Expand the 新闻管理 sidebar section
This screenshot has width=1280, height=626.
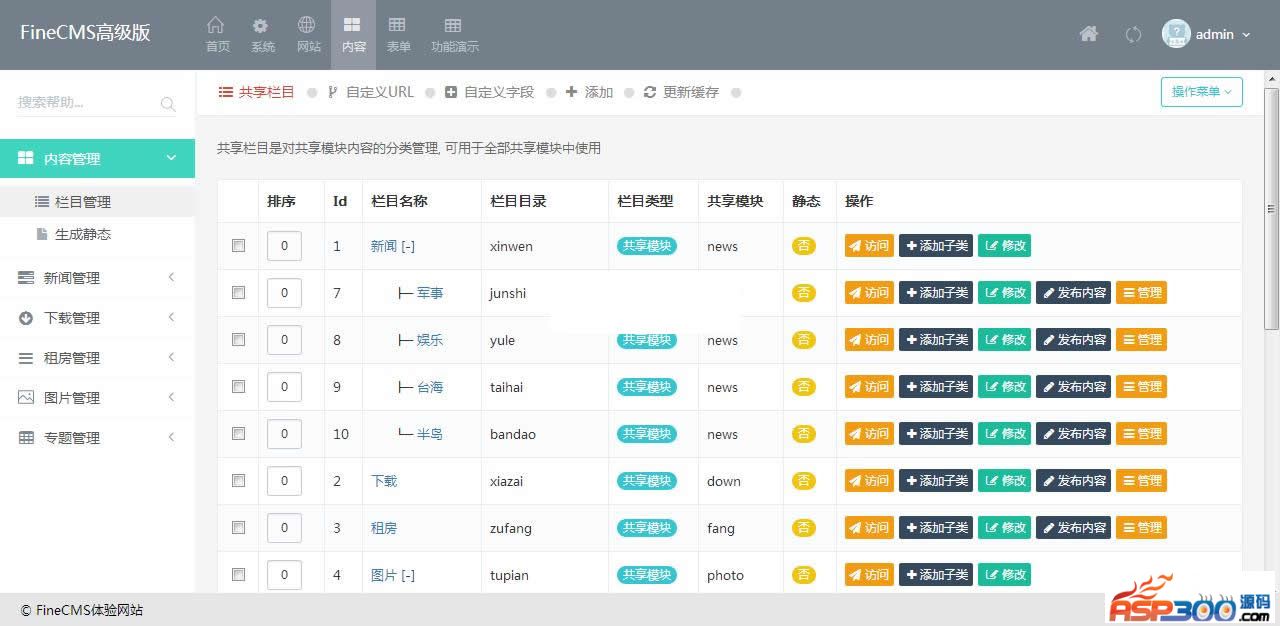point(97,278)
